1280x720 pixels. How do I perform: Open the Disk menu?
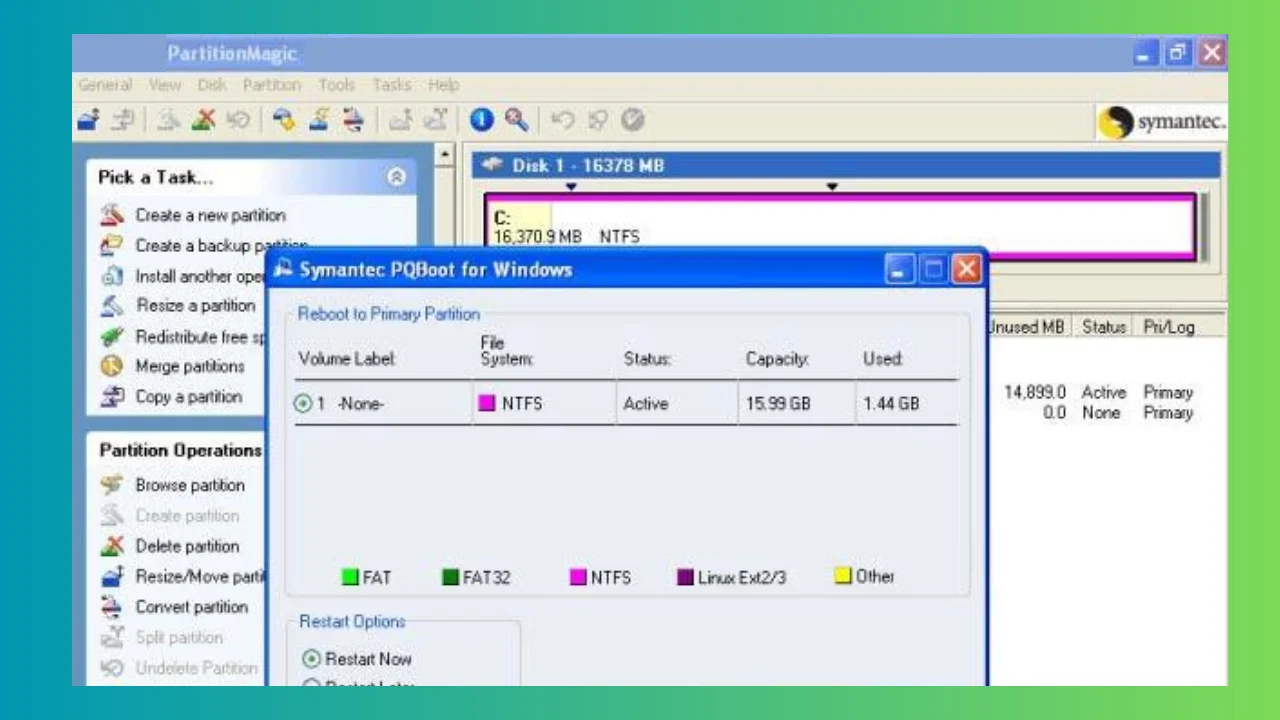212,85
